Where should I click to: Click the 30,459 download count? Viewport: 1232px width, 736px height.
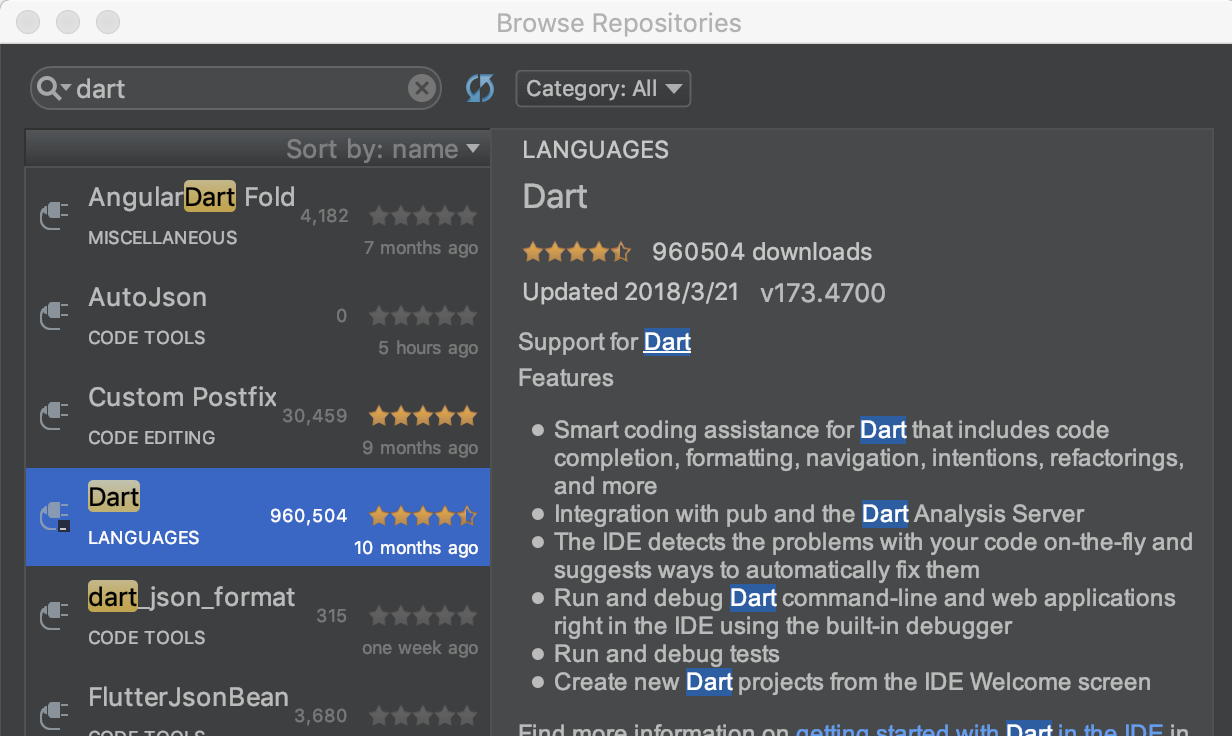(315, 416)
